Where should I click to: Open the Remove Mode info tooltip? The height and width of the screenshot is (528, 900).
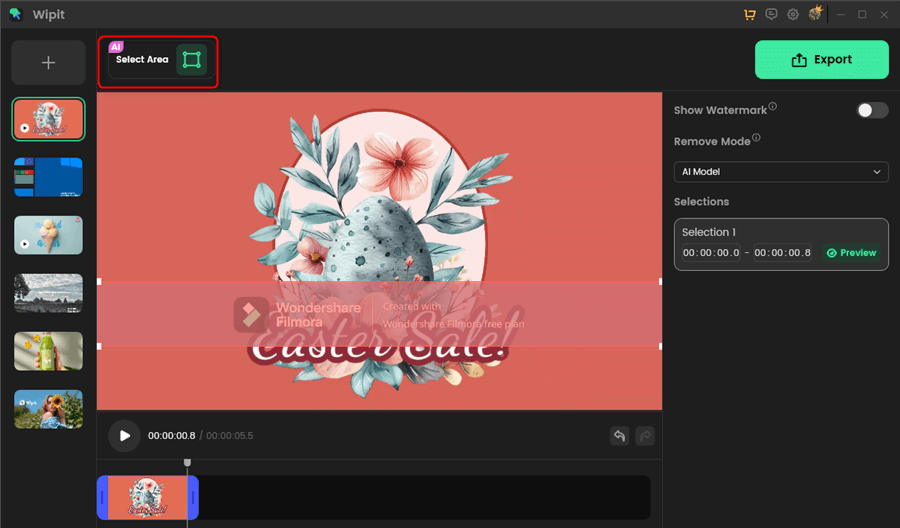[757, 138]
